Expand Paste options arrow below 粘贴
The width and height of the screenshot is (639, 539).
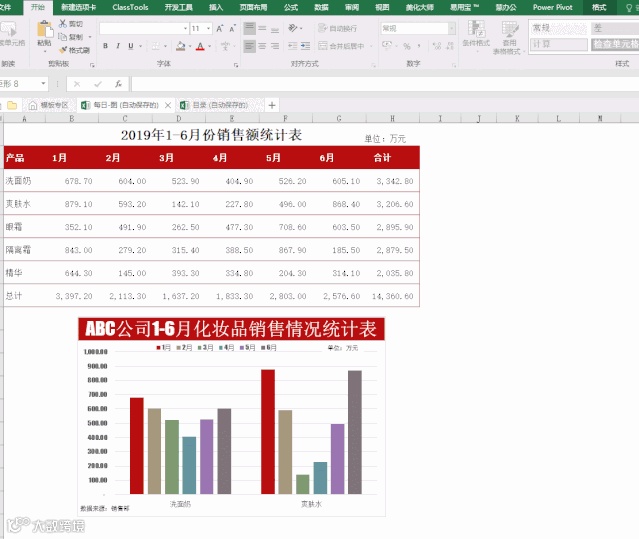(x=44, y=51)
